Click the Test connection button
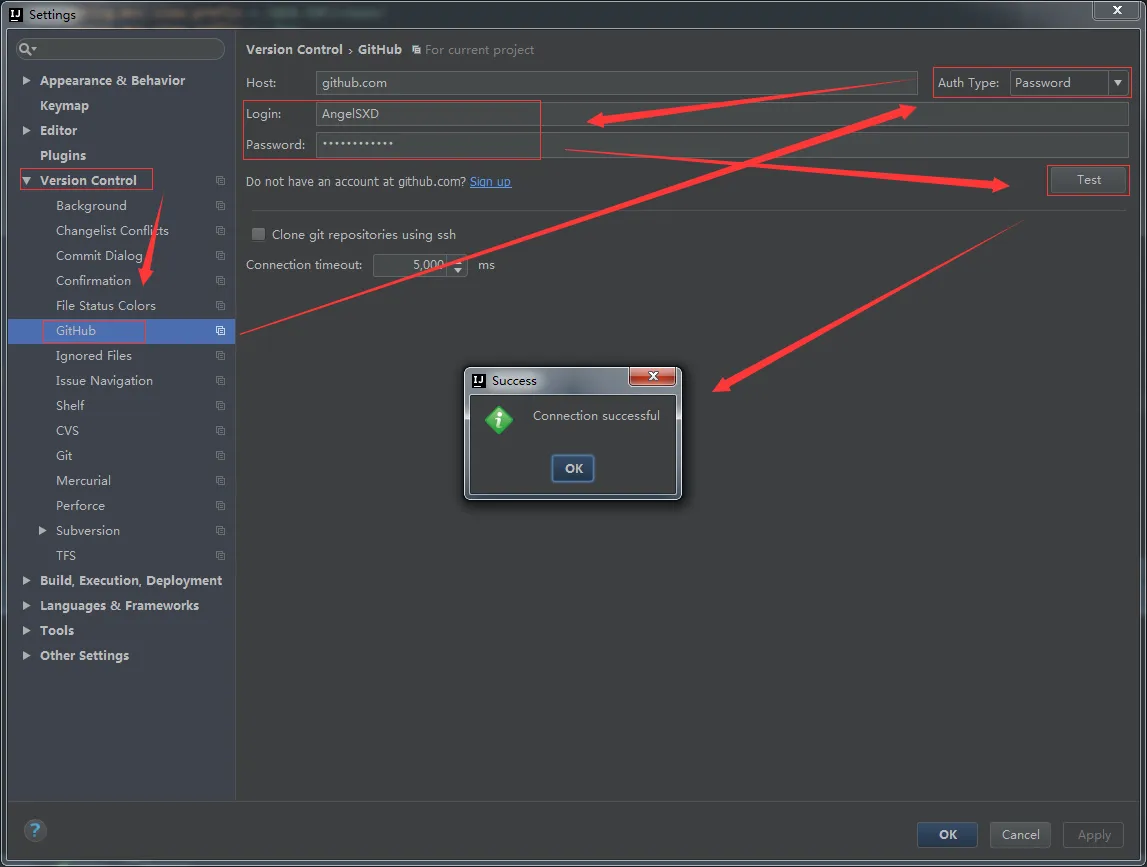Viewport: 1147px width, 867px height. coord(1088,180)
